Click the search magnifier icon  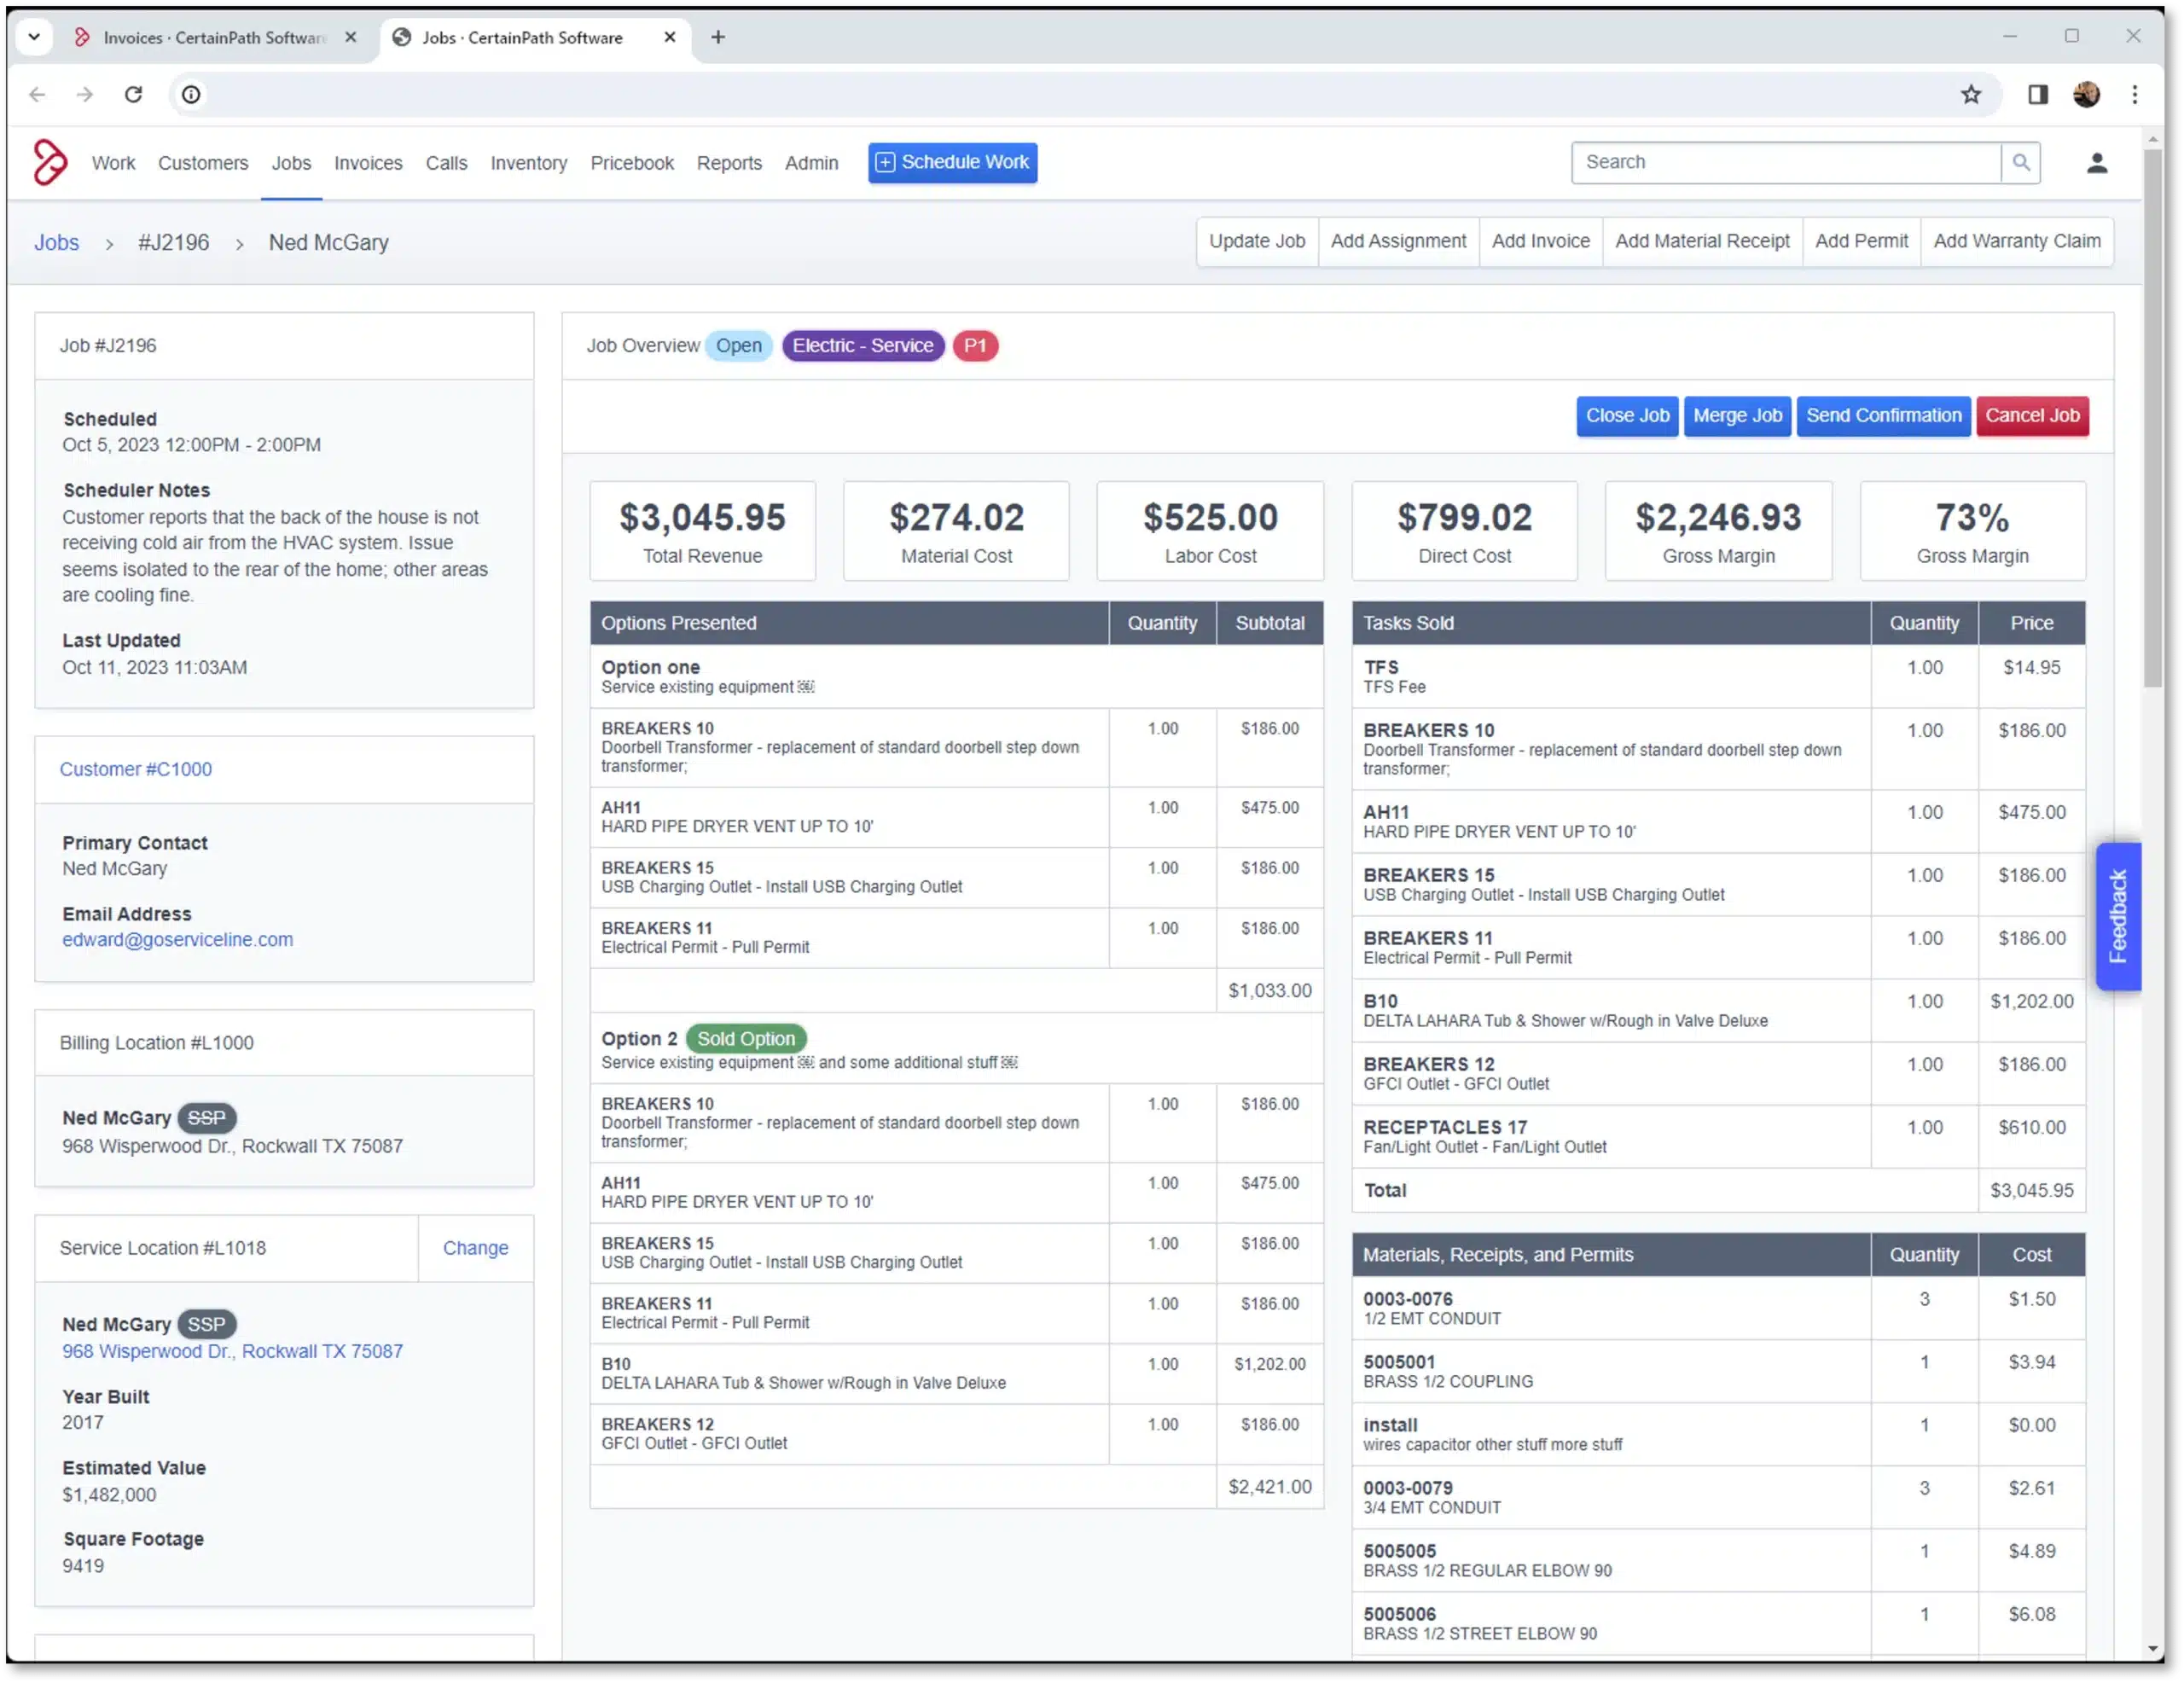[2020, 162]
